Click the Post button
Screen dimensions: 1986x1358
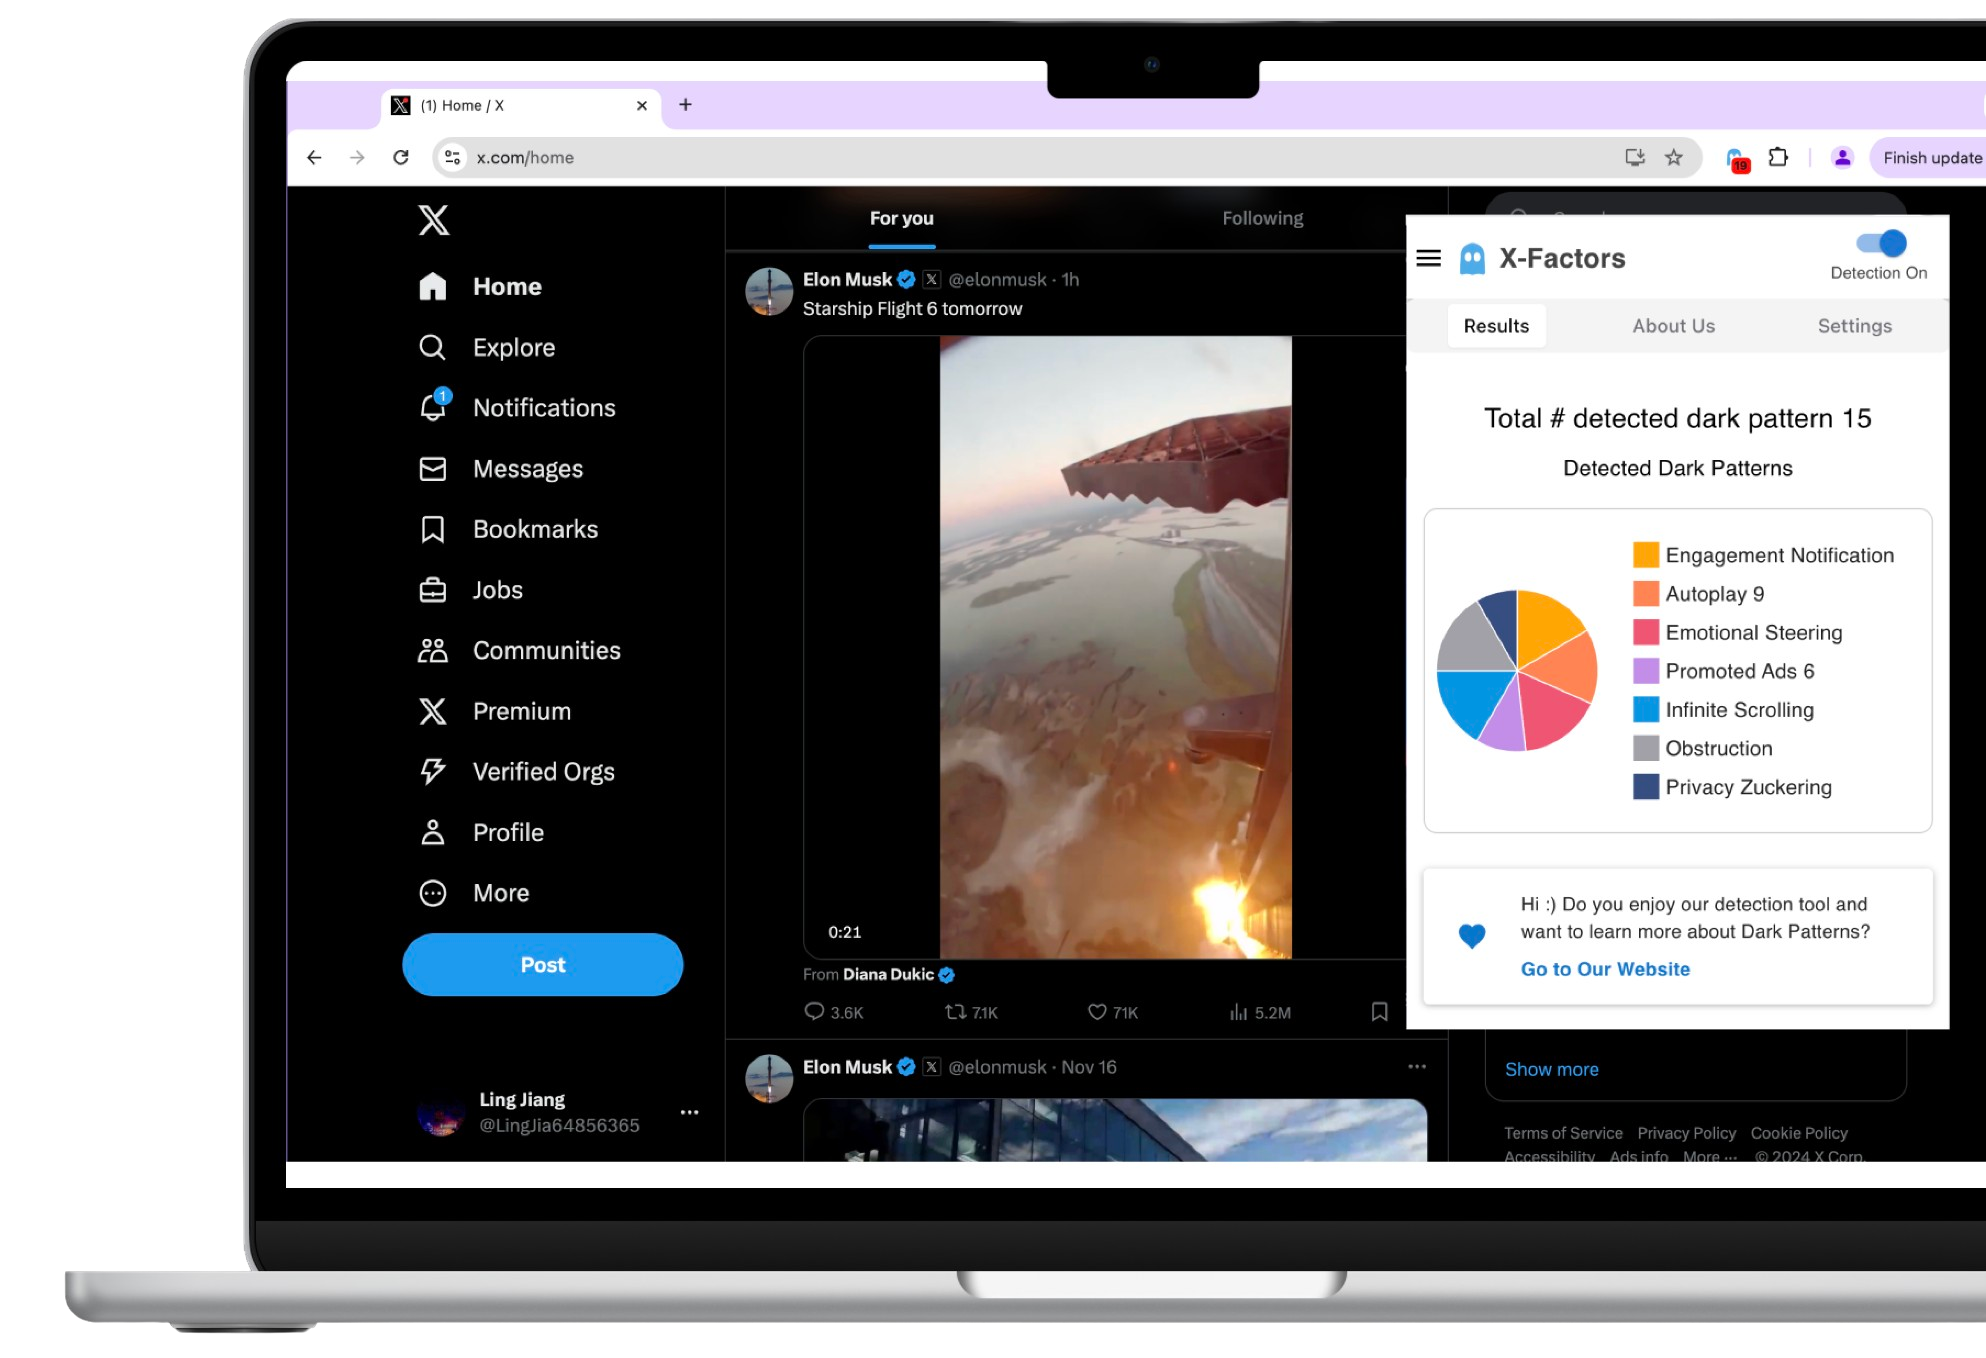point(542,964)
